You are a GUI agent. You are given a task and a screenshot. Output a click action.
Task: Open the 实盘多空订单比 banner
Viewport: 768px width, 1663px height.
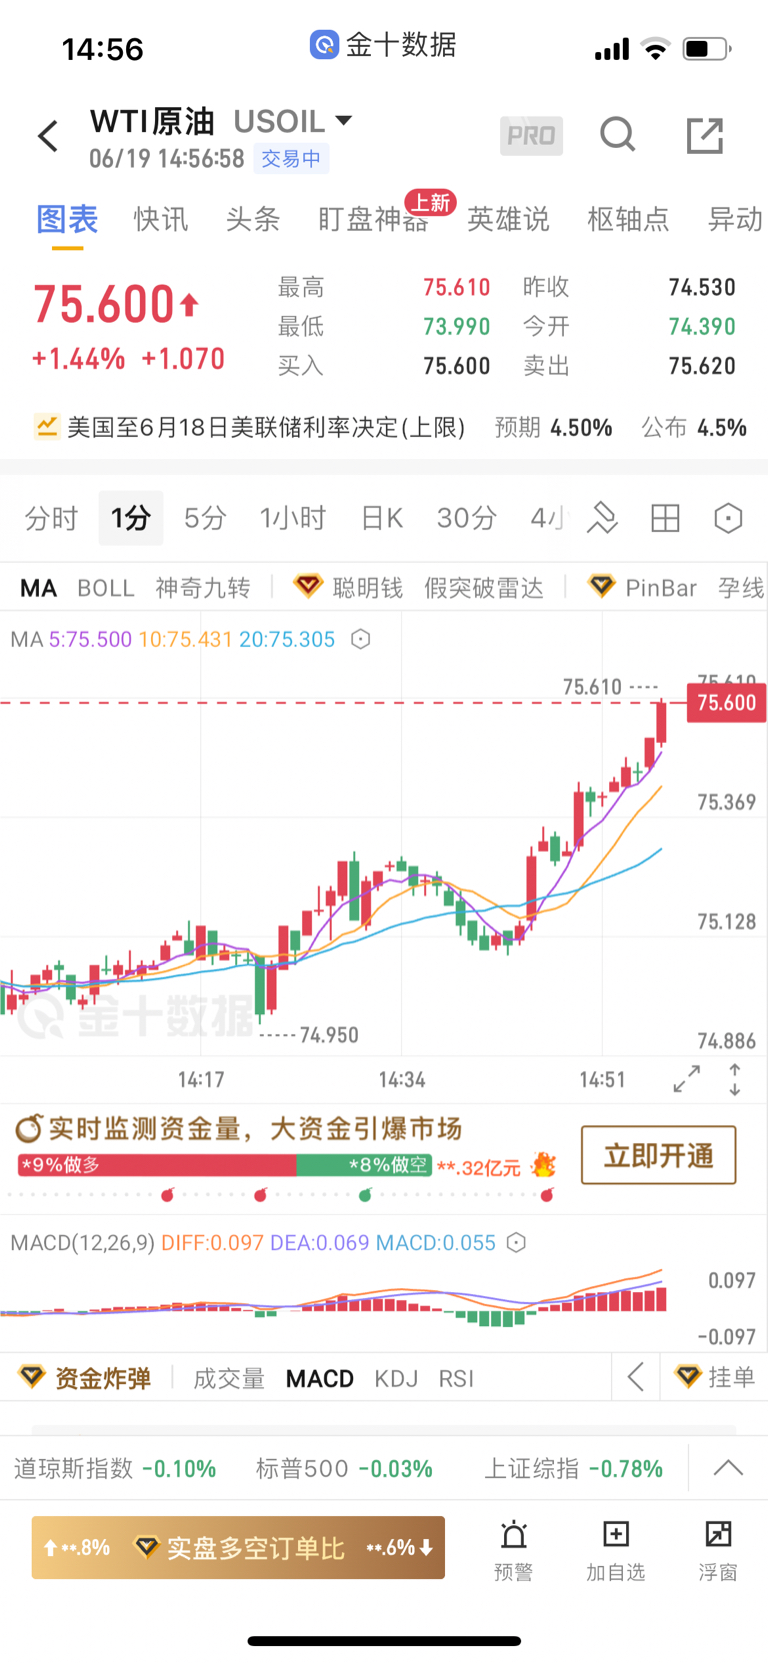(x=238, y=1548)
